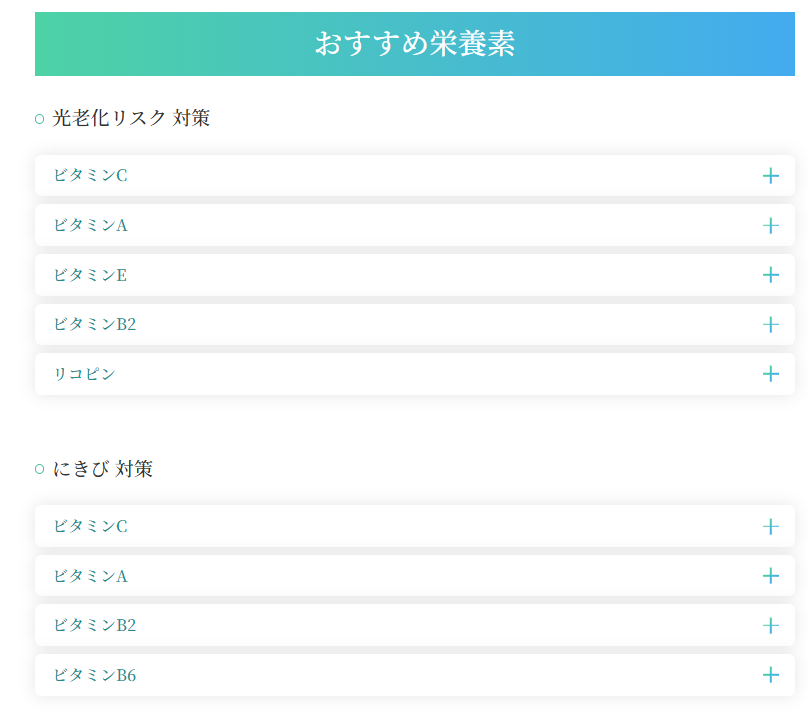Click the おすすめ栄養素 gradient banner
Image resolution: width=809 pixels, height=718 pixels.
click(x=414, y=43)
